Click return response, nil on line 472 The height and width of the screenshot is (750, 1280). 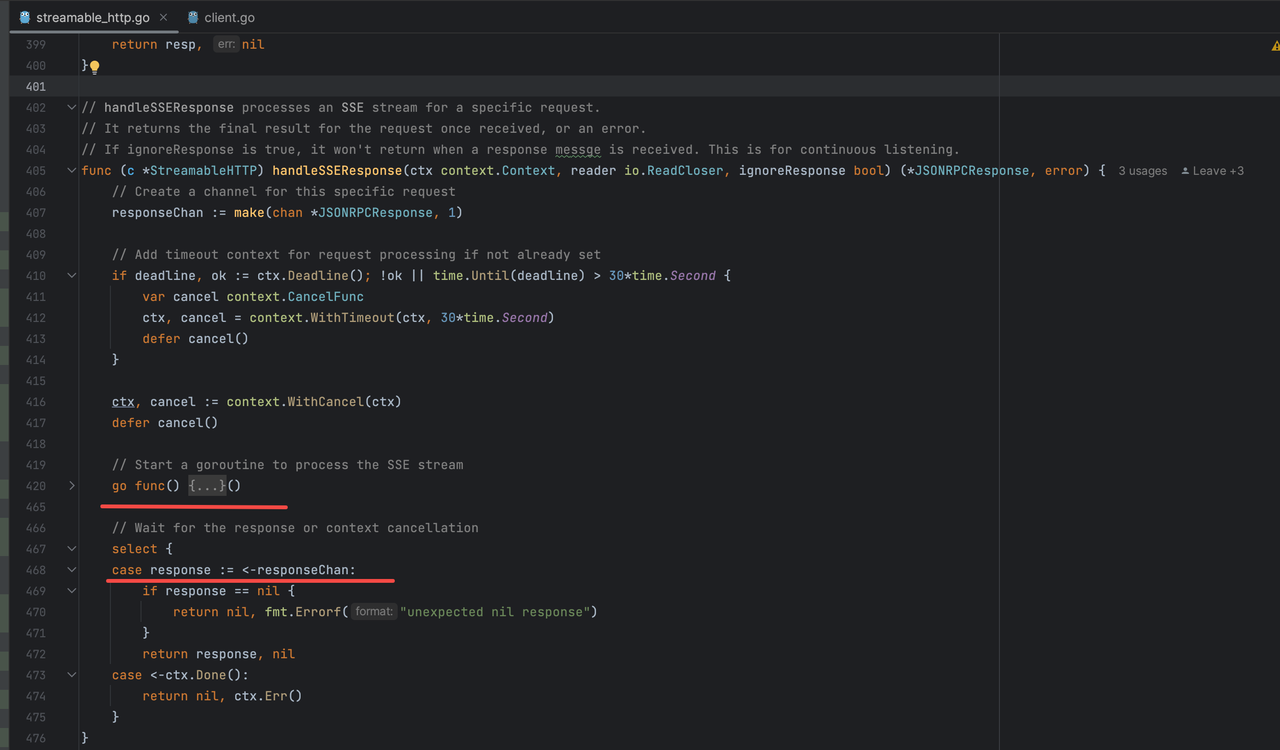[x=218, y=653]
